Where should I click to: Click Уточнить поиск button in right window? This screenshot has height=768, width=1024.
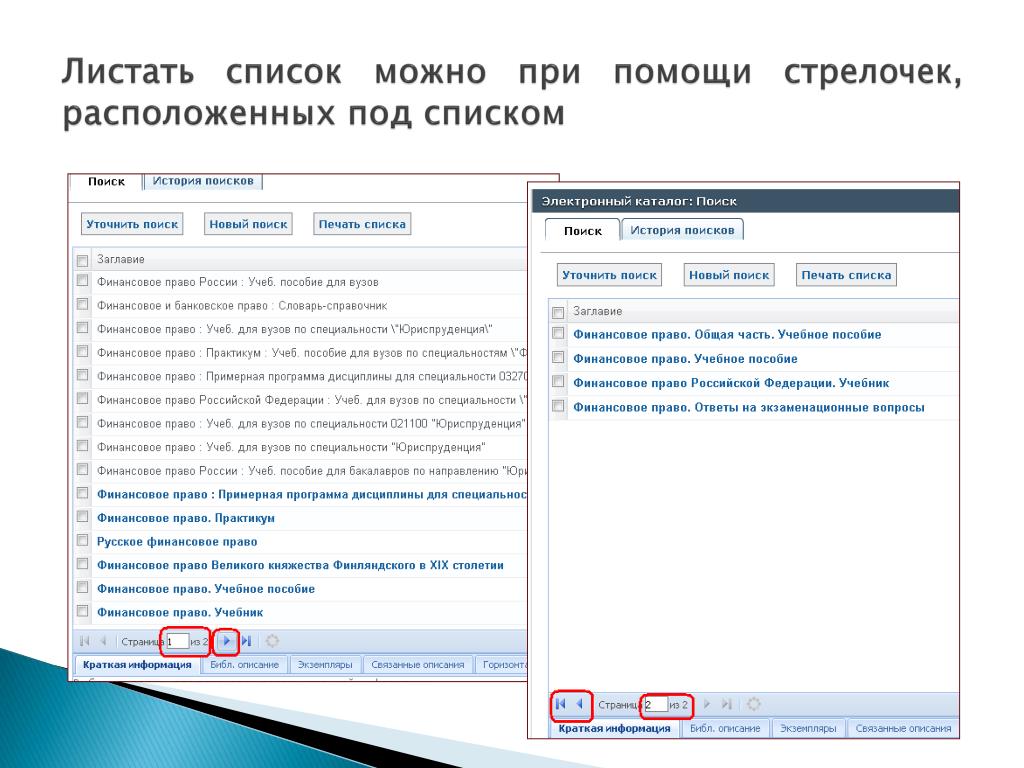coord(609,275)
